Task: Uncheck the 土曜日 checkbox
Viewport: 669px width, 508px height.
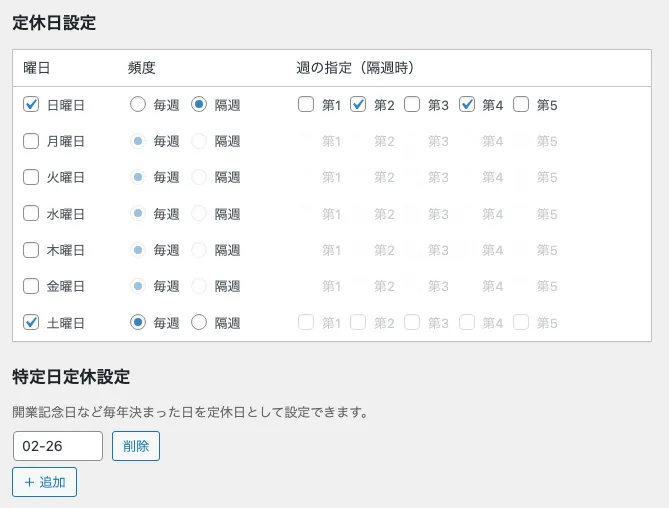Action: [31, 323]
